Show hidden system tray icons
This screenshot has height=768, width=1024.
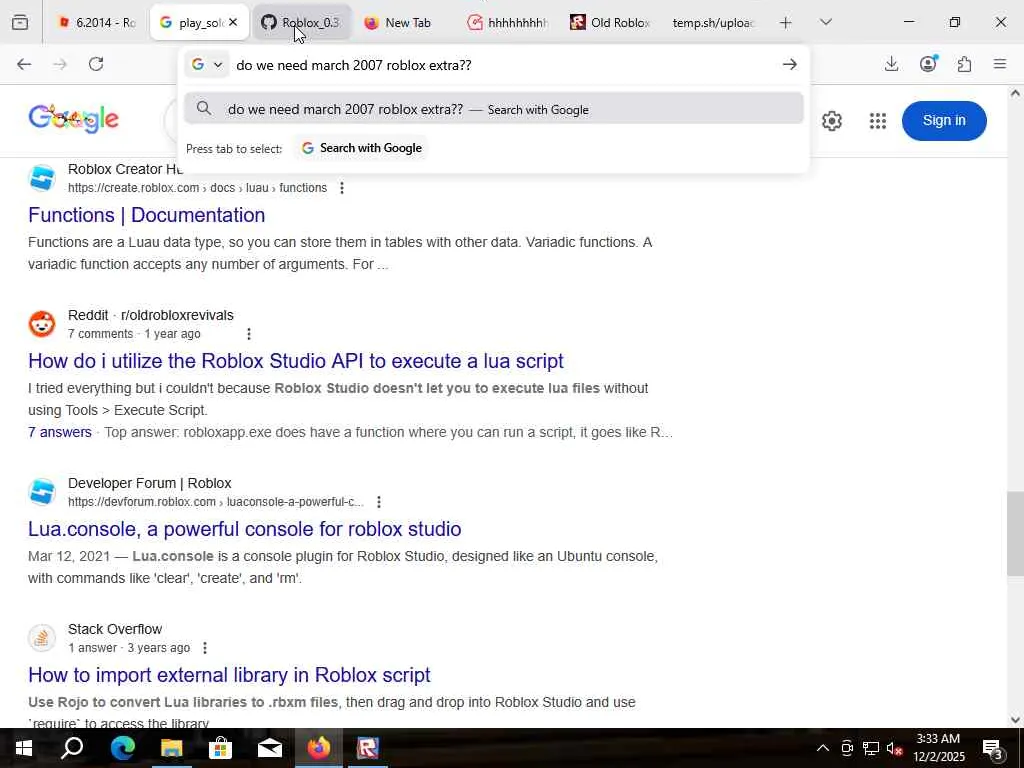click(x=823, y=748)
